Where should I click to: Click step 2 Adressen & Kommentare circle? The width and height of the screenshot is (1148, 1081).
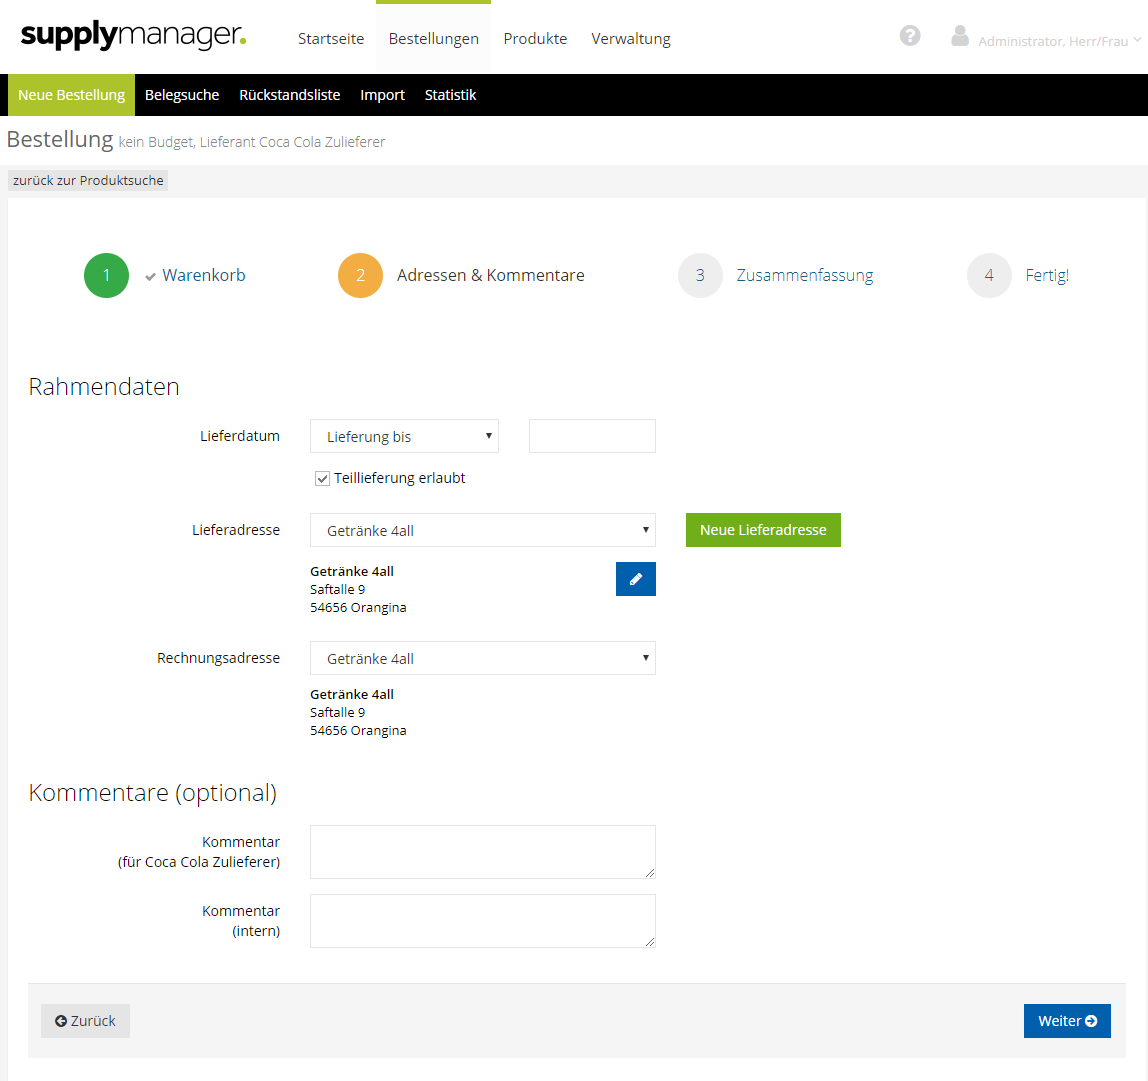point(360,276)
